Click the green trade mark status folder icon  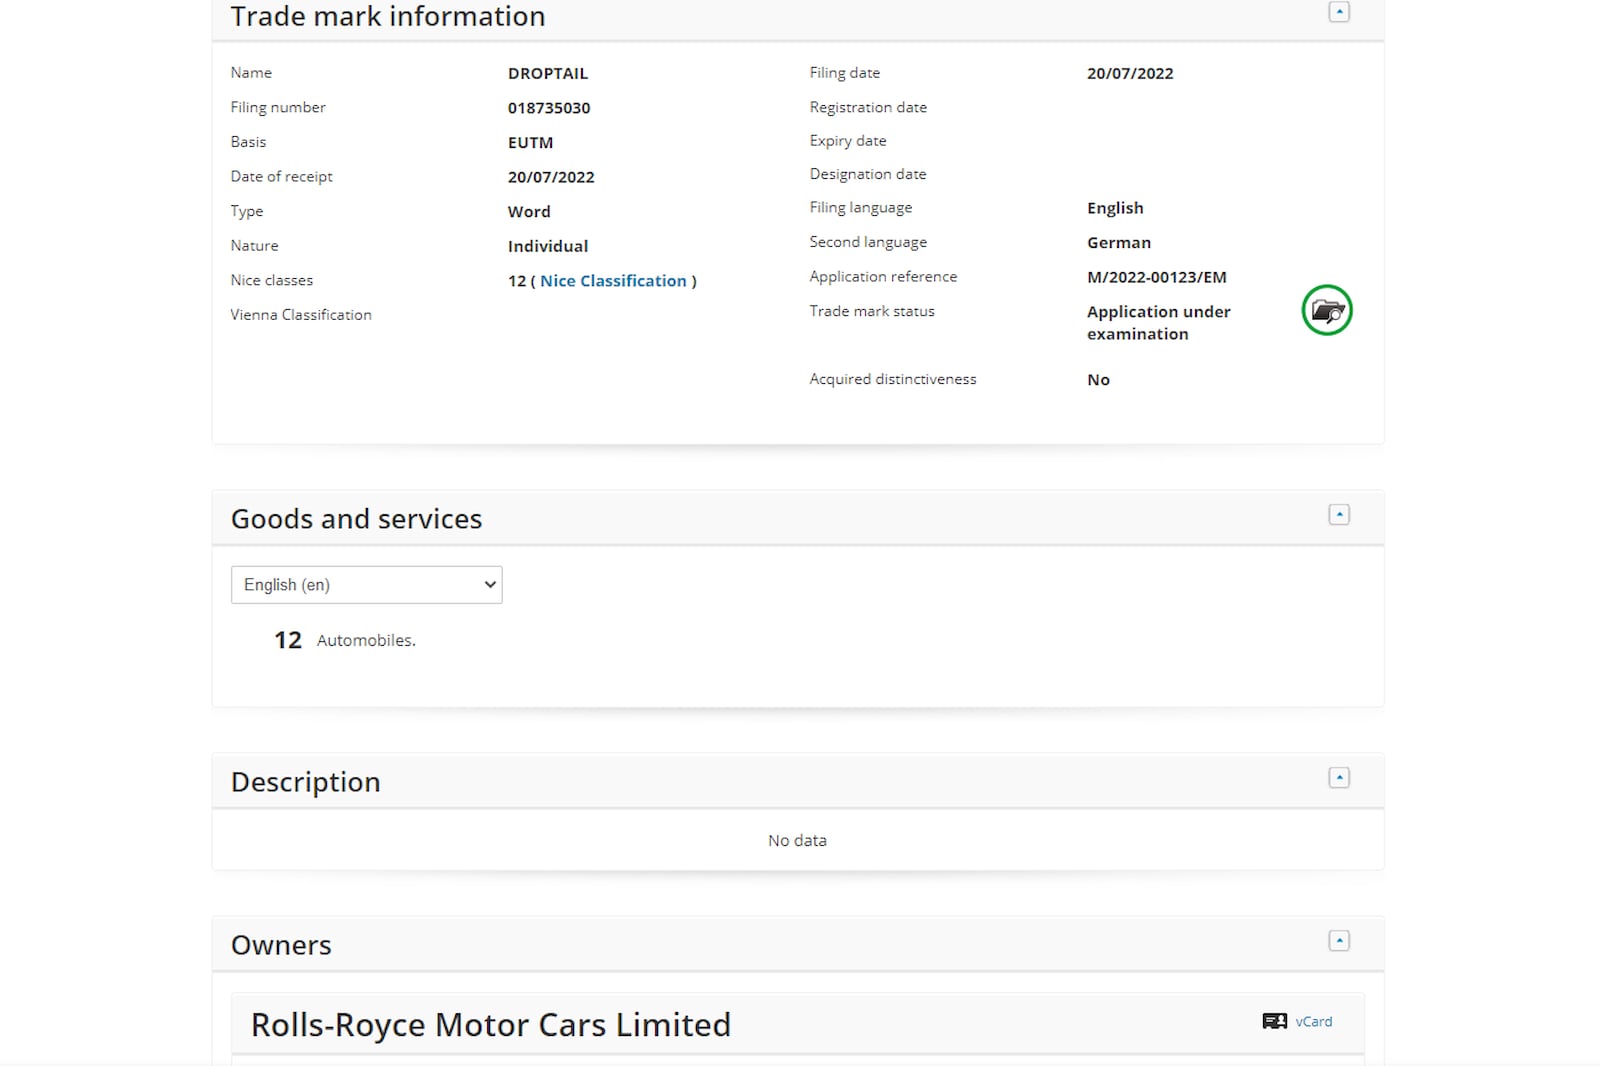click(1327, 311)
